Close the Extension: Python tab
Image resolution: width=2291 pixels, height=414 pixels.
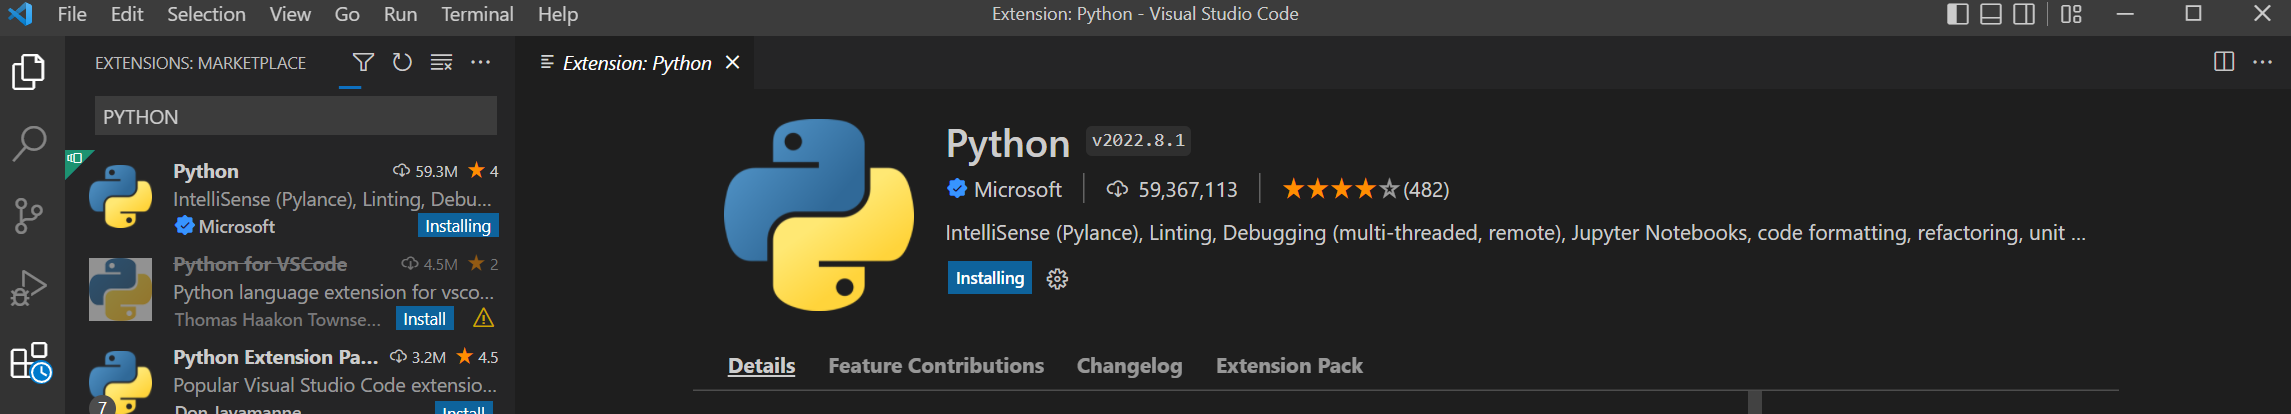pyautogui.click(x=733, y=62)
